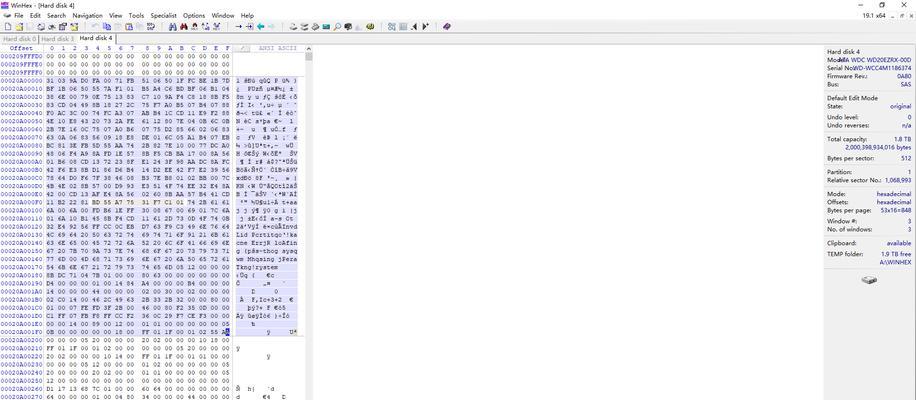
Task: Click the Total capacity value 1.8 TB
Action: pos(903,140)
